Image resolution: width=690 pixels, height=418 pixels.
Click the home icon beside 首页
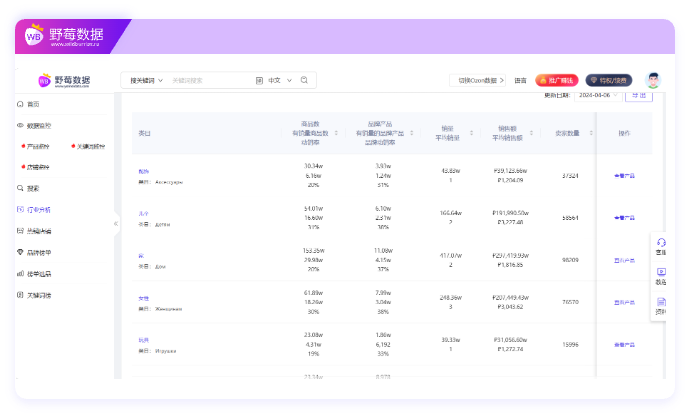[x=20, y=104]
